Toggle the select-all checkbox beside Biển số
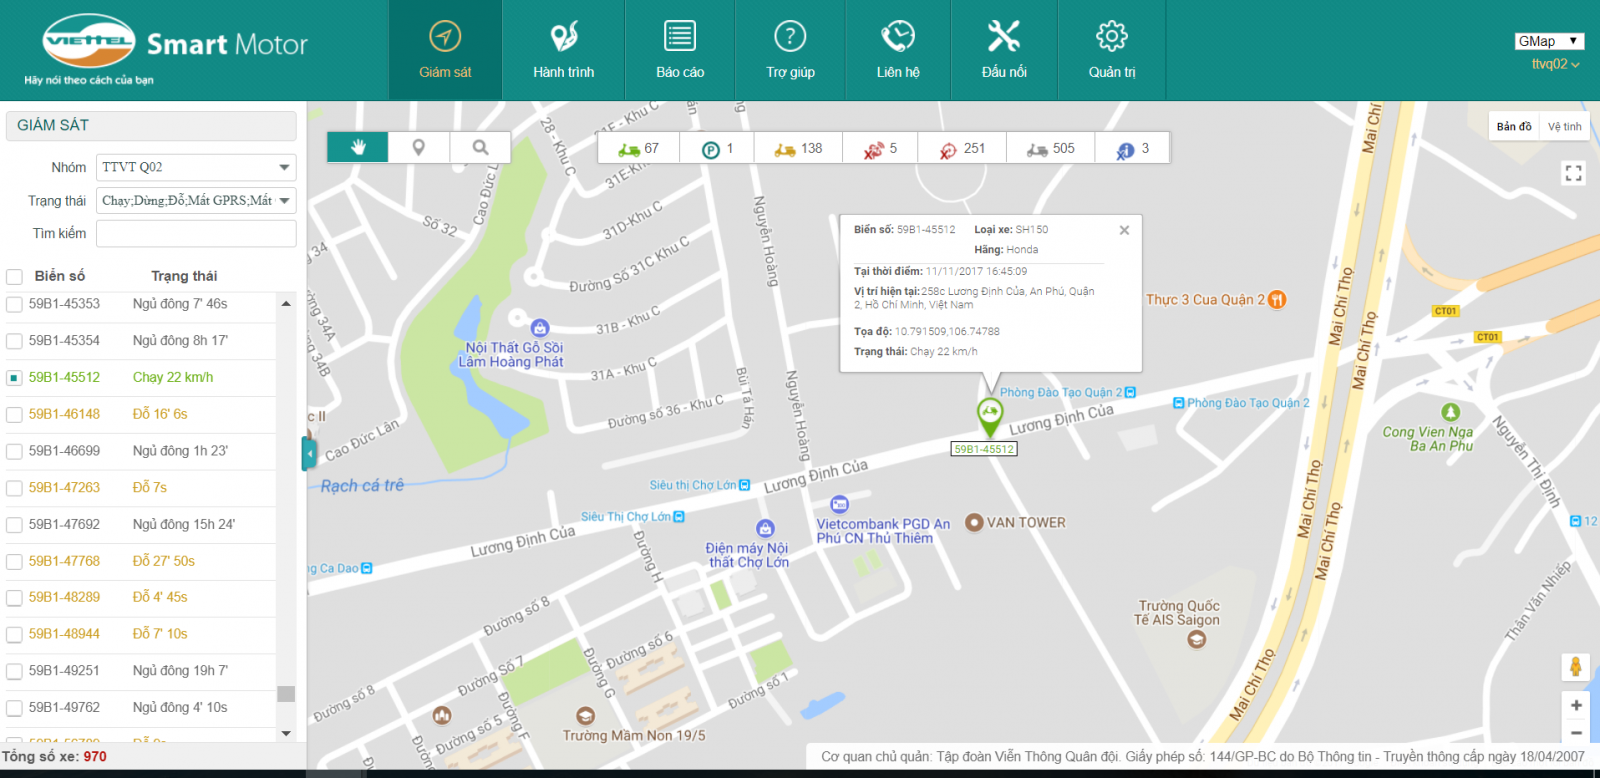 [x=15, y=277]
